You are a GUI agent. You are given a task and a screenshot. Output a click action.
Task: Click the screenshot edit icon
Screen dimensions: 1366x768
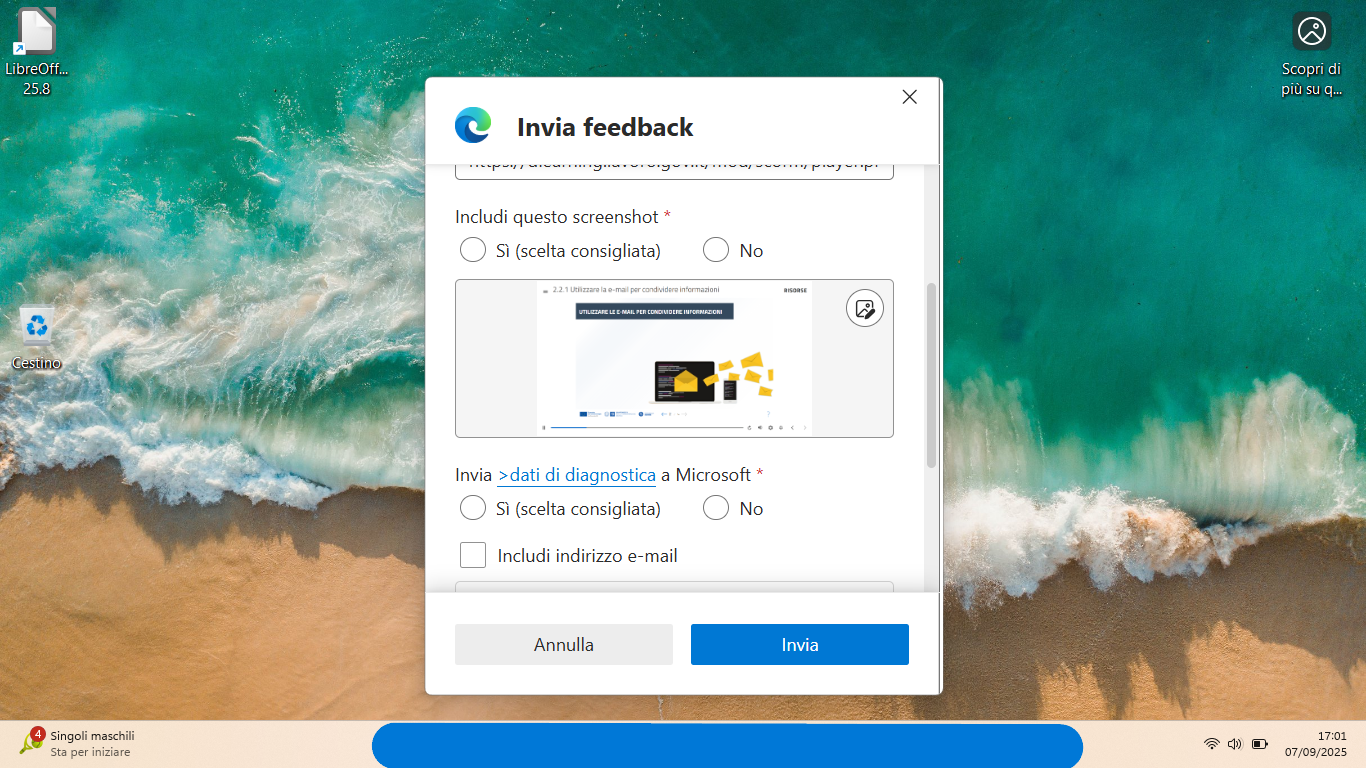865,308
